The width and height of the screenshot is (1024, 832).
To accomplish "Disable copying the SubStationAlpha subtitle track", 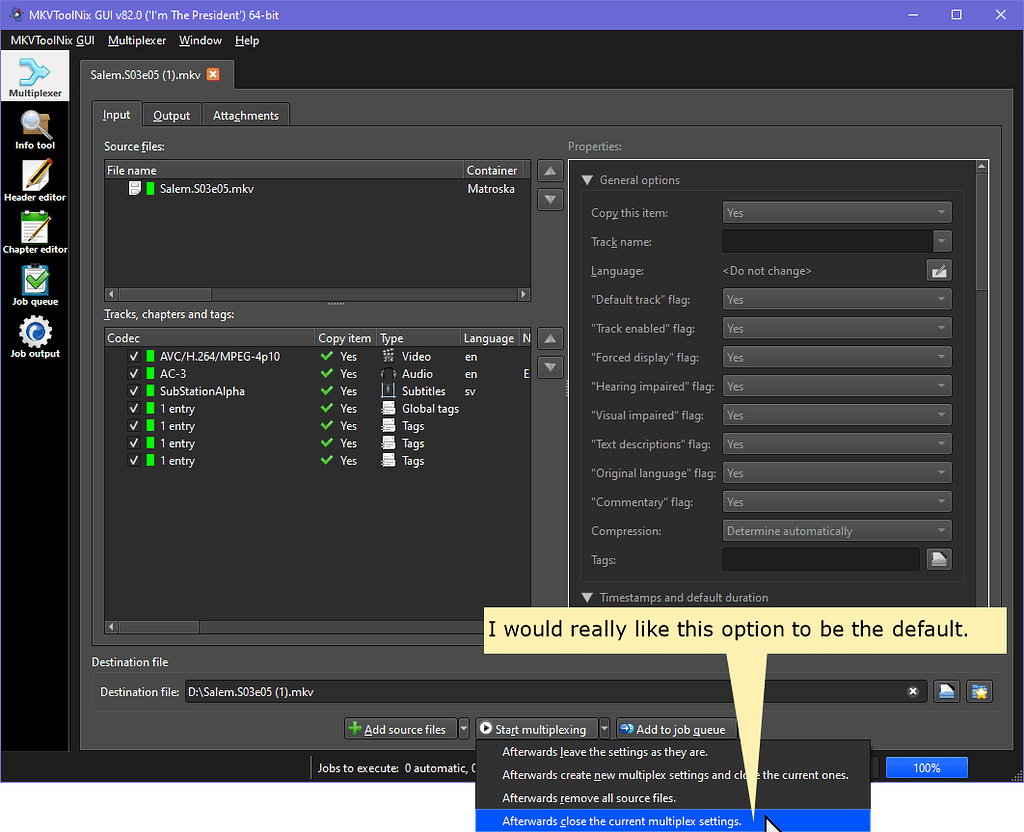I will click(134, 391).
